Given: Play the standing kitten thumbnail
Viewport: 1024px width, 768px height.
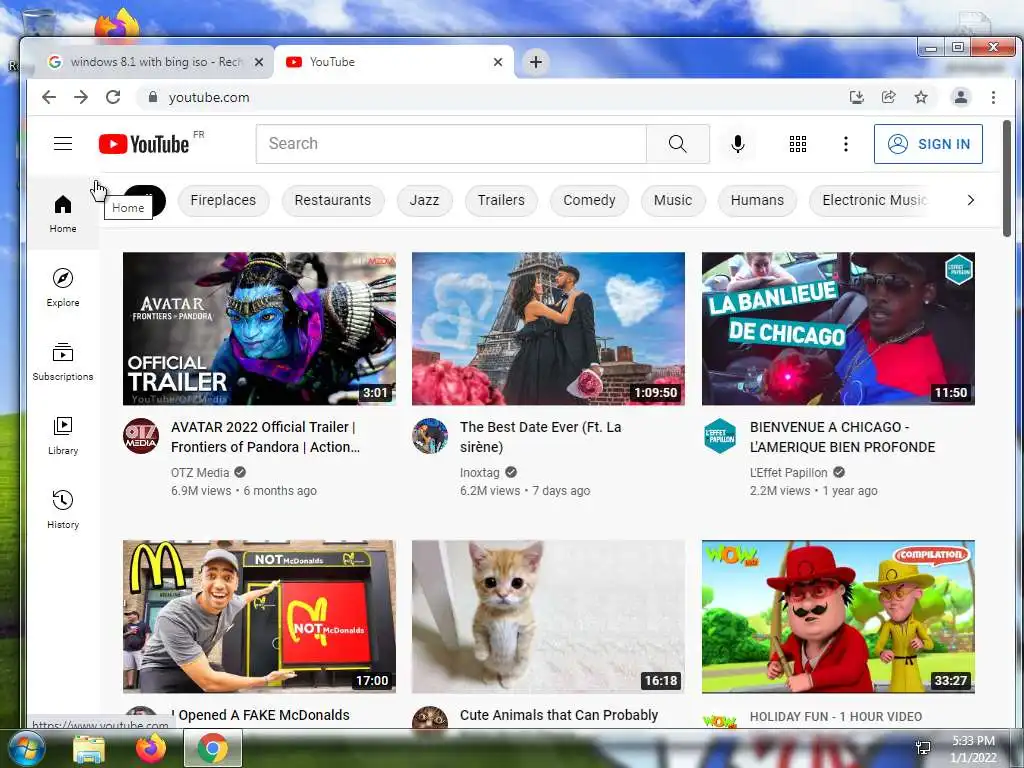Looking at the screenshot, I should 549,616.
